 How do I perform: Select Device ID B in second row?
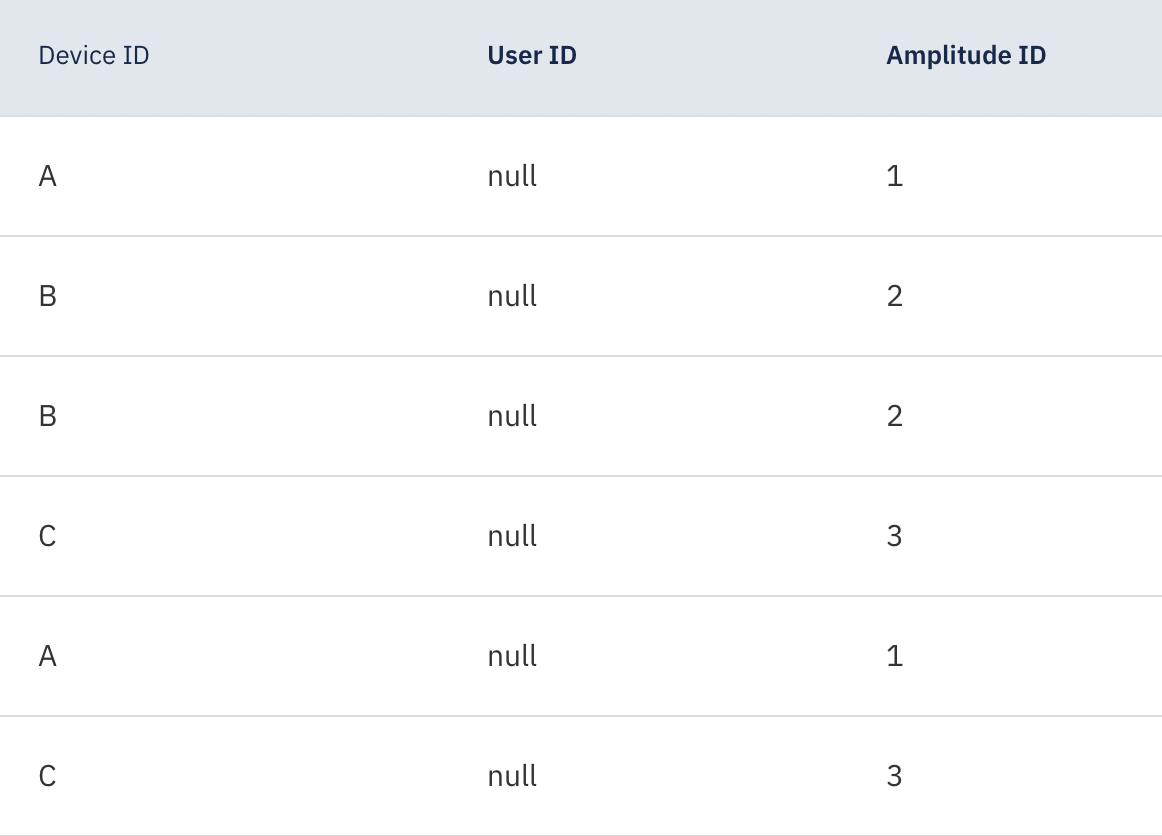coord(48,297)
